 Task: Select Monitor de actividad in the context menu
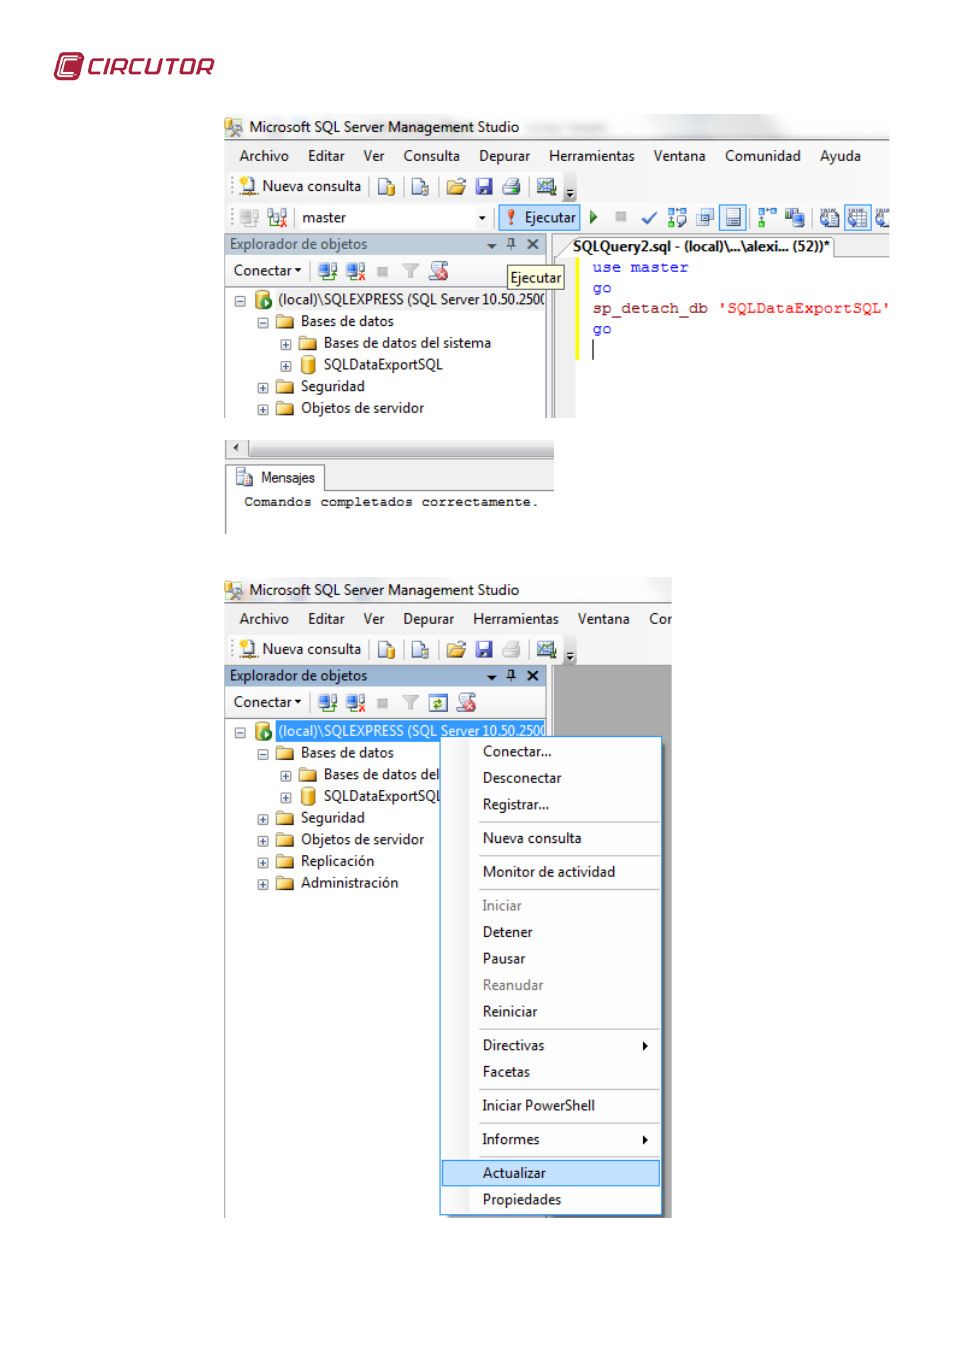549,872
